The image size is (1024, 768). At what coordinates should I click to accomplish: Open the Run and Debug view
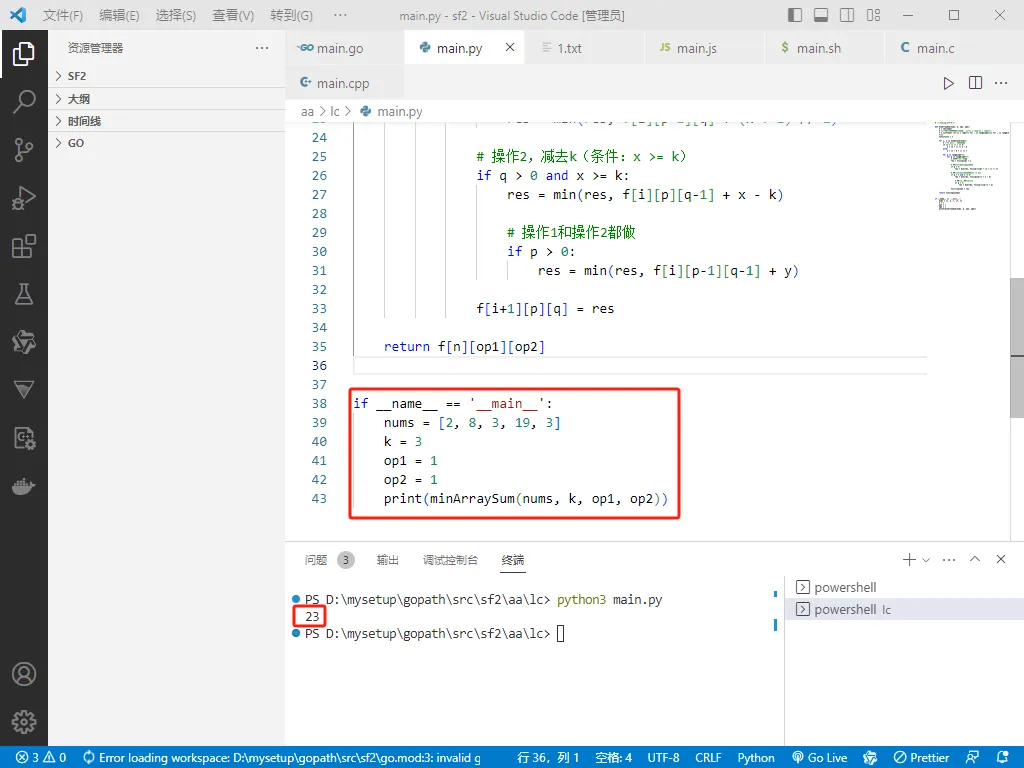click(x=24, y=198)
